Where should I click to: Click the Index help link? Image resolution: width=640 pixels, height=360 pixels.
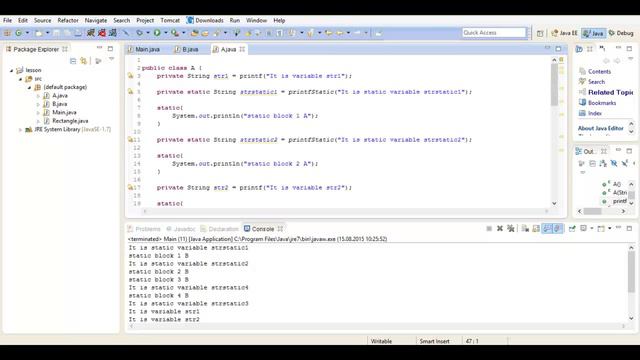595,113
